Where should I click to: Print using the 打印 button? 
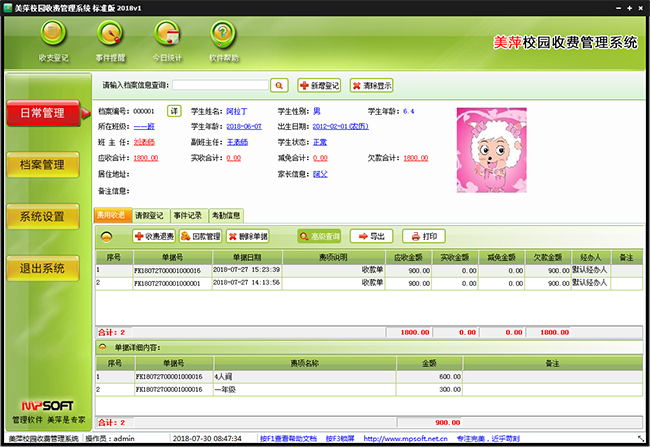pyautogui.click(x=424, y=236)
